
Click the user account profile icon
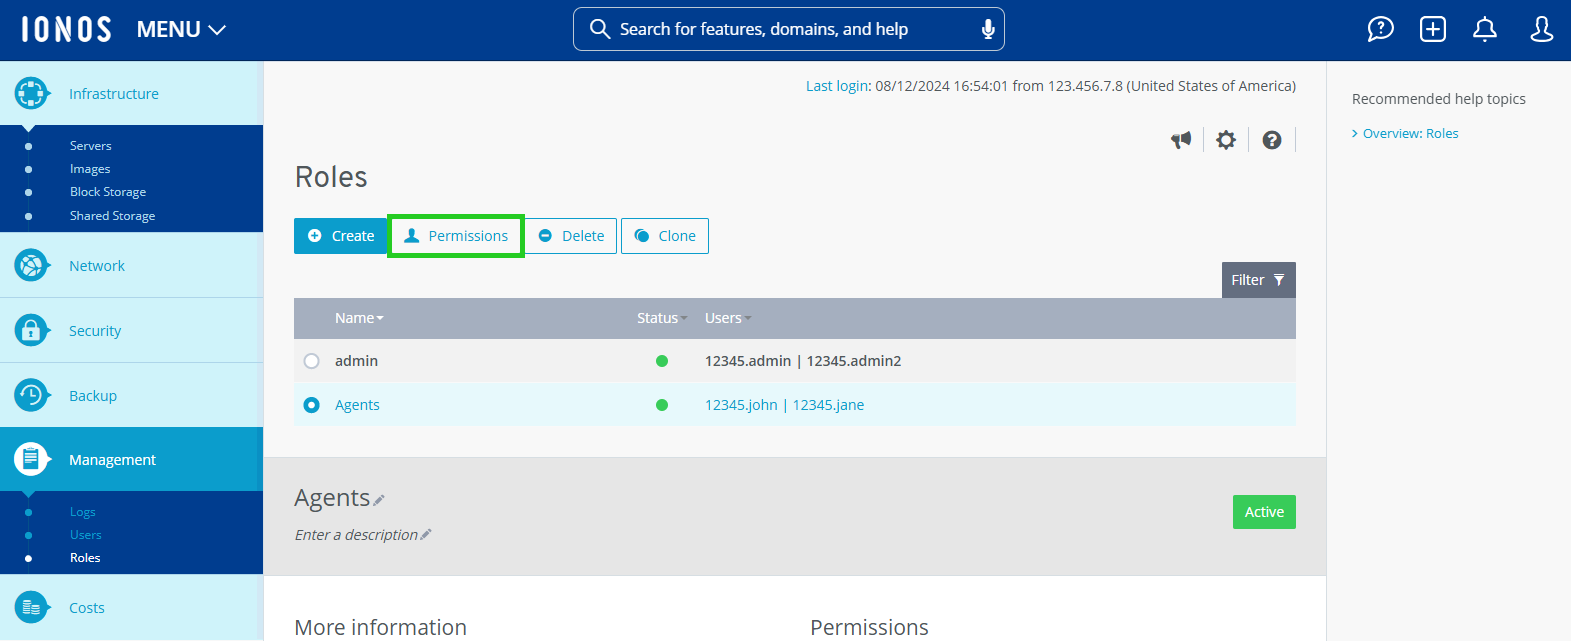tap(1541, 30)
